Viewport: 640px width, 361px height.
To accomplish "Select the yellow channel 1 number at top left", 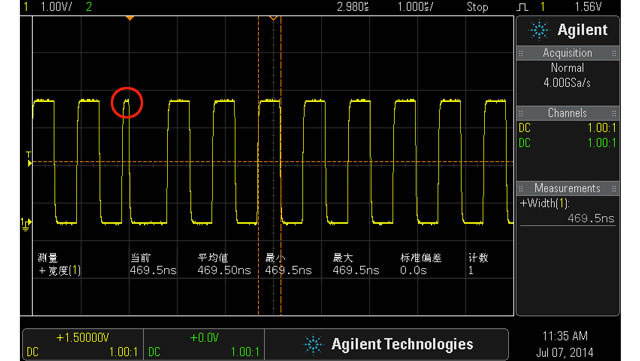I will (26, 7).
